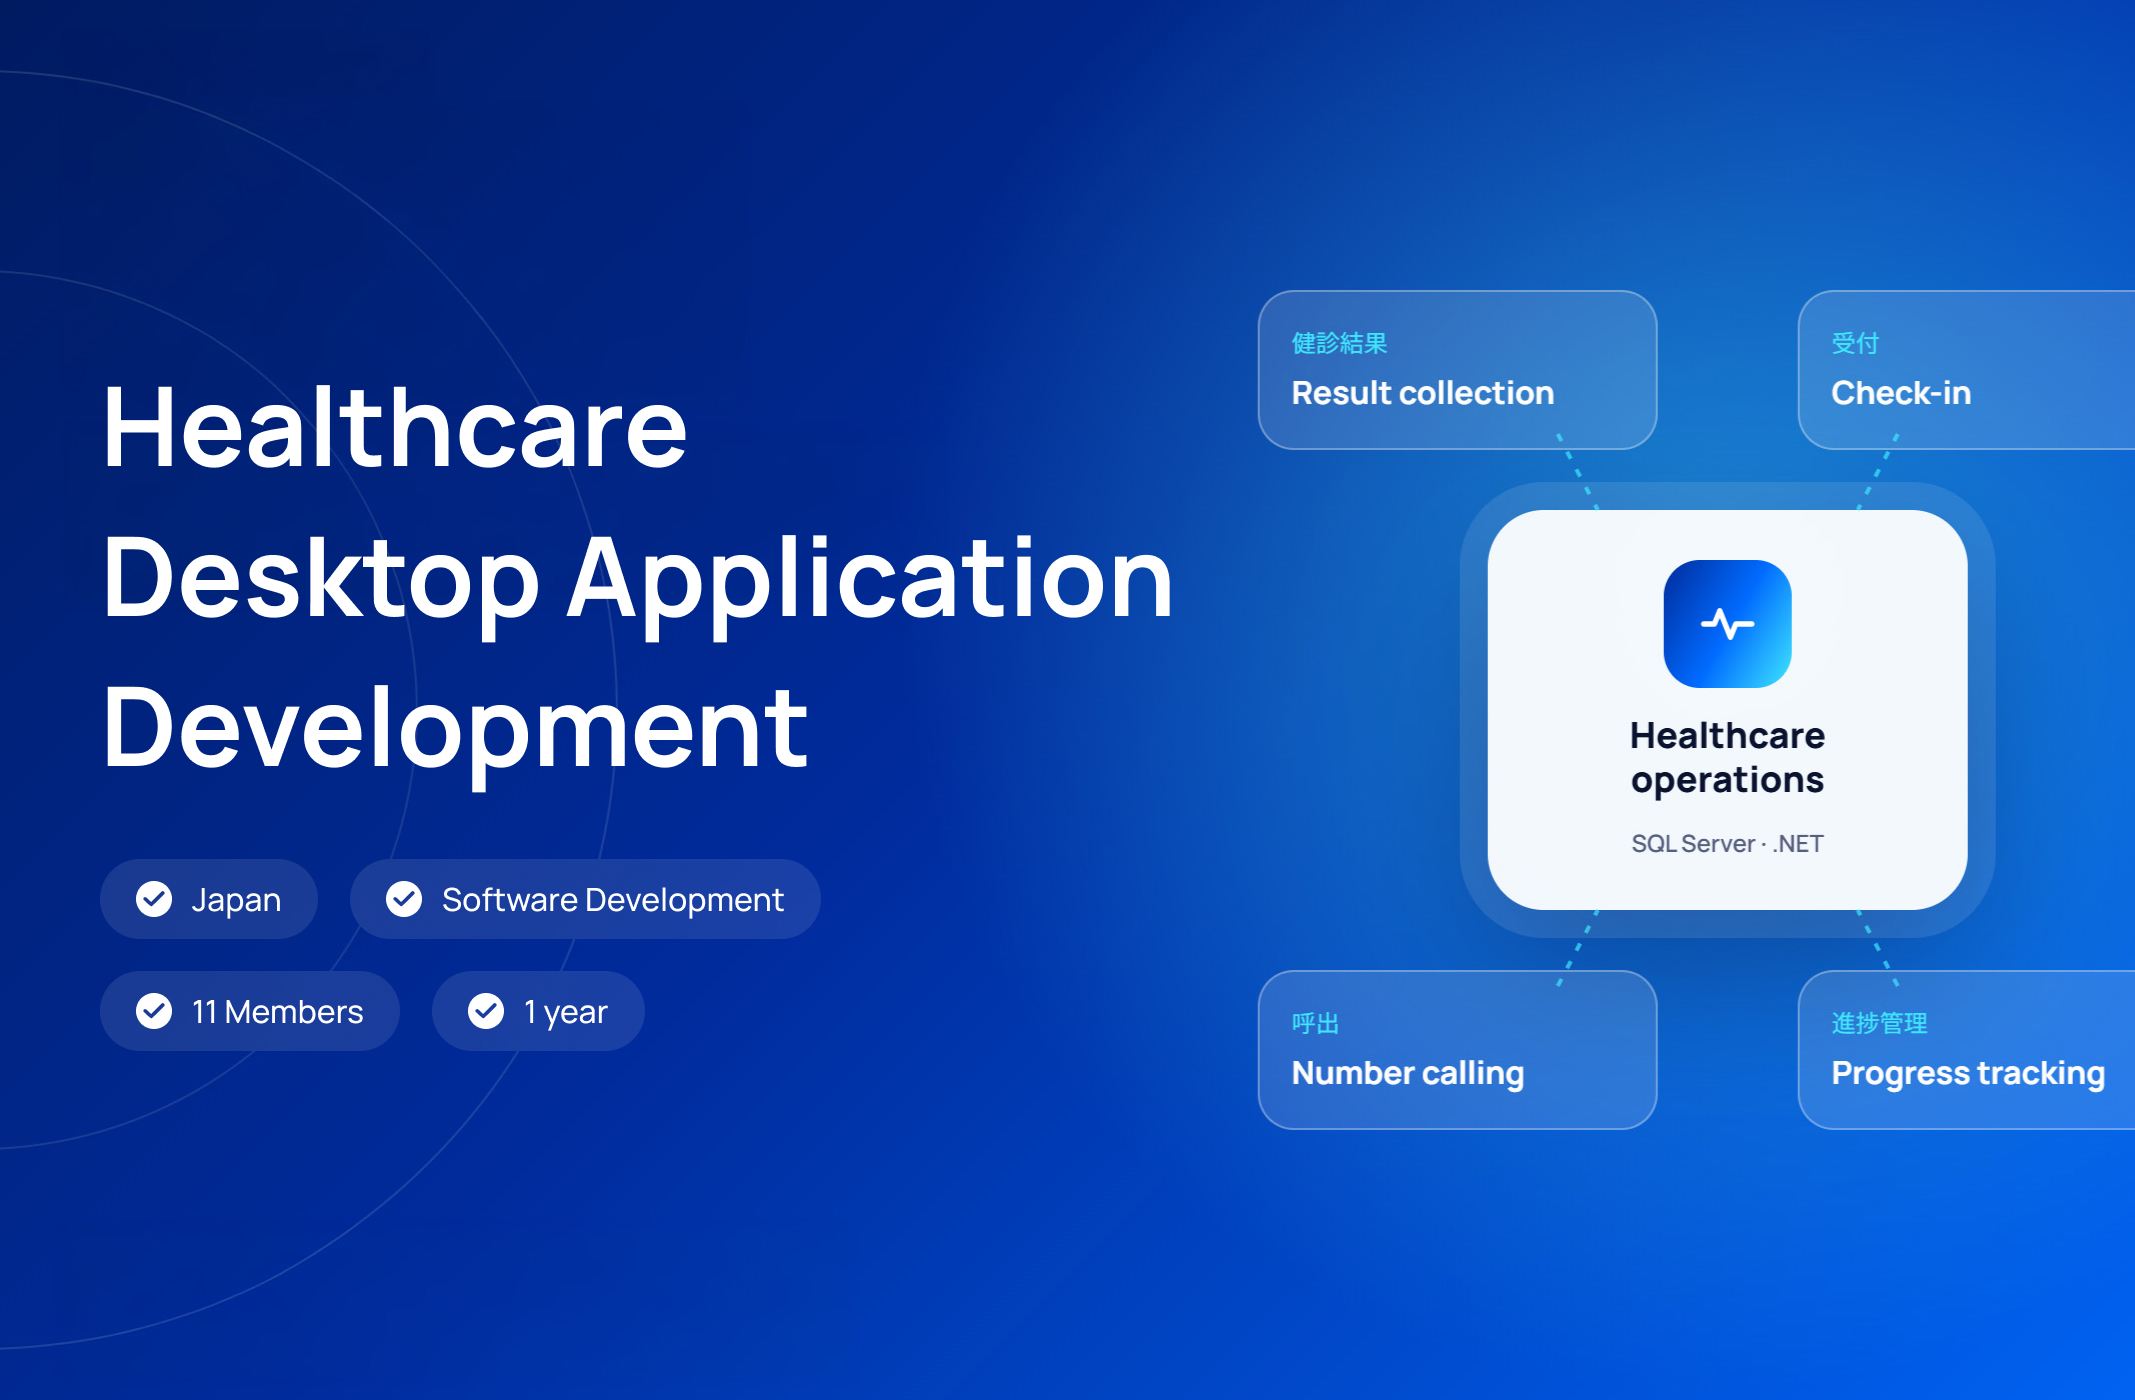
Task: Click the 進捗管理 Japanese label
Action: tap(1879, 1023)
